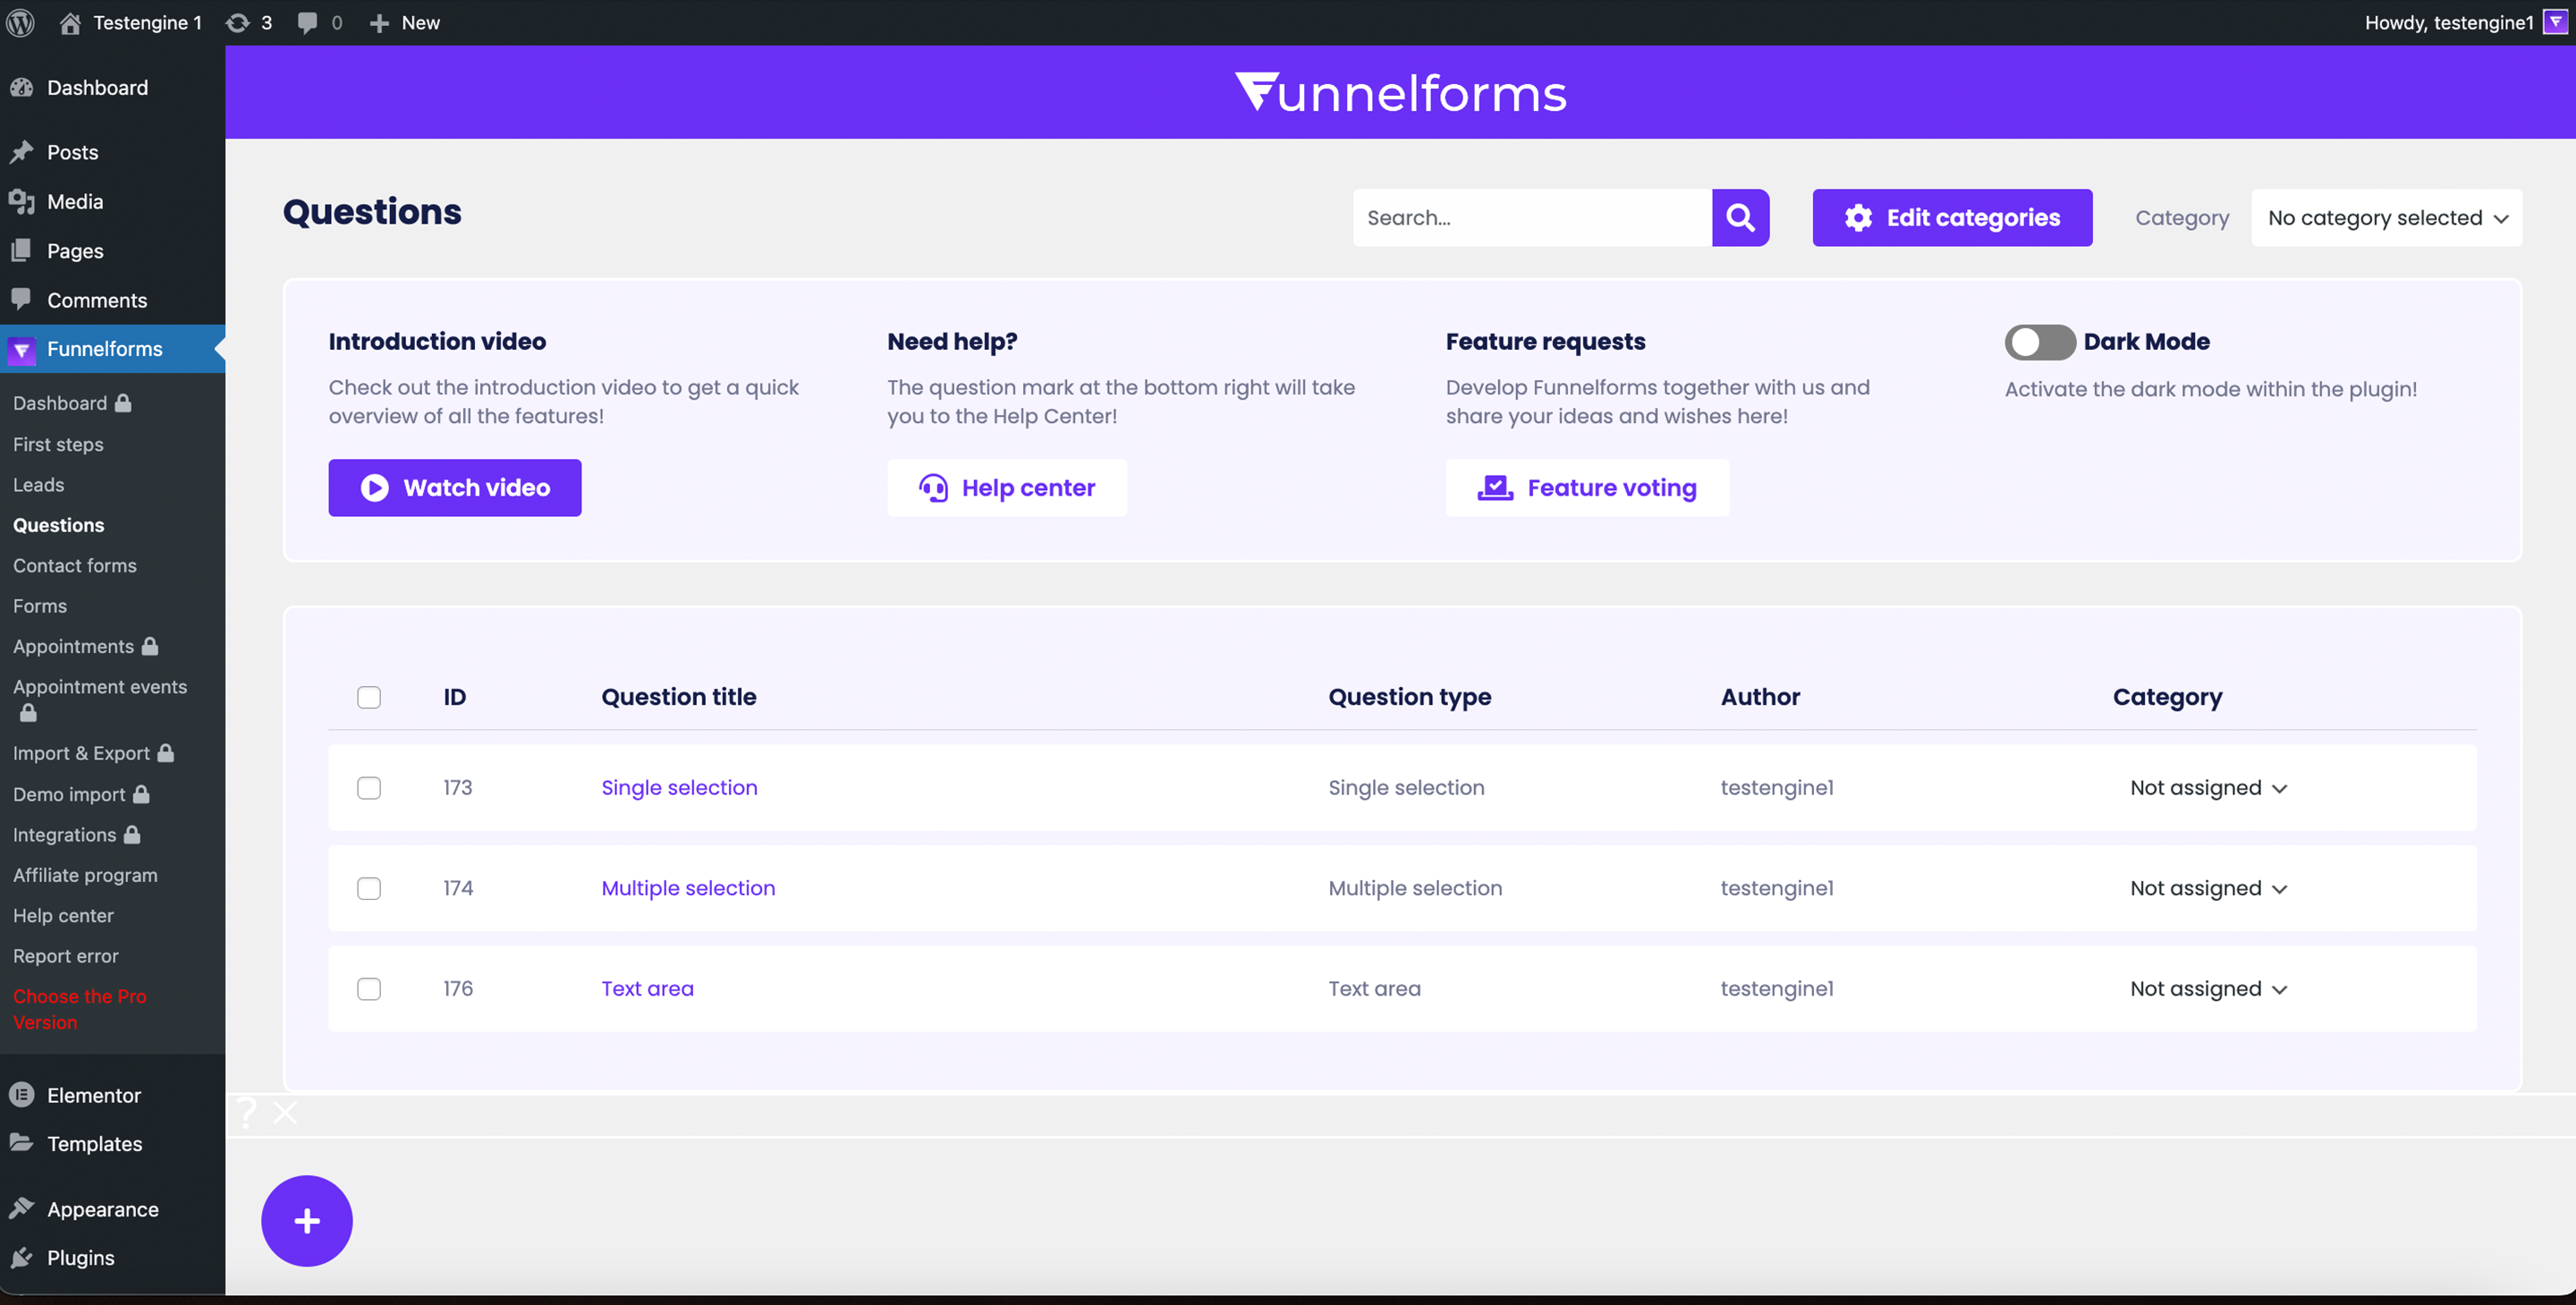The width and height of the screenshot is (2576, 1305).
Task: Click the Question type column header
Action: coord(1409,697)
